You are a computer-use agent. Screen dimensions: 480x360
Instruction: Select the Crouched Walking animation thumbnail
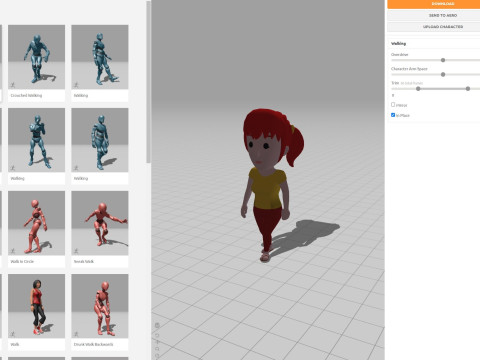click(36, 57)
